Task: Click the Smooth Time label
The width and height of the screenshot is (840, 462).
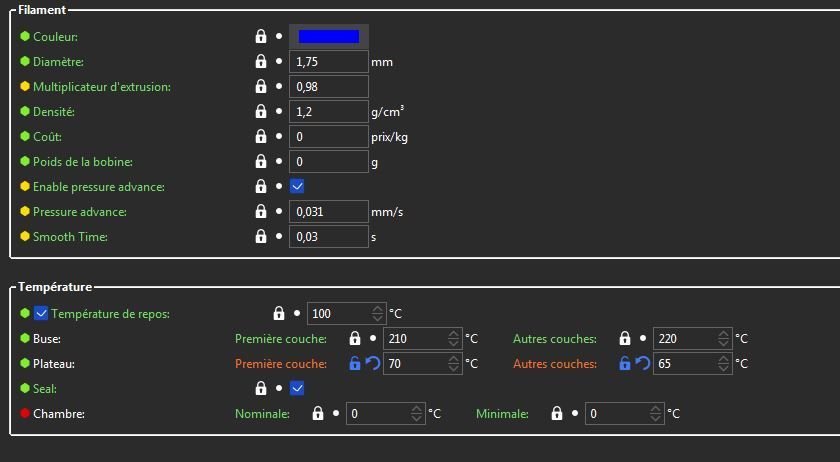Action: [x=70, y=237]
